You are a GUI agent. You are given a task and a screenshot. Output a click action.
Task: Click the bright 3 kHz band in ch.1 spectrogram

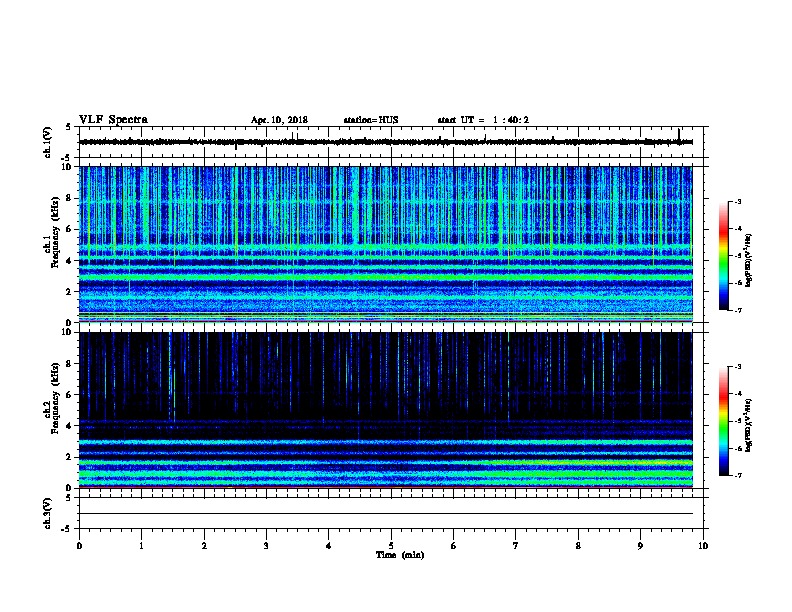pos(386,277)
